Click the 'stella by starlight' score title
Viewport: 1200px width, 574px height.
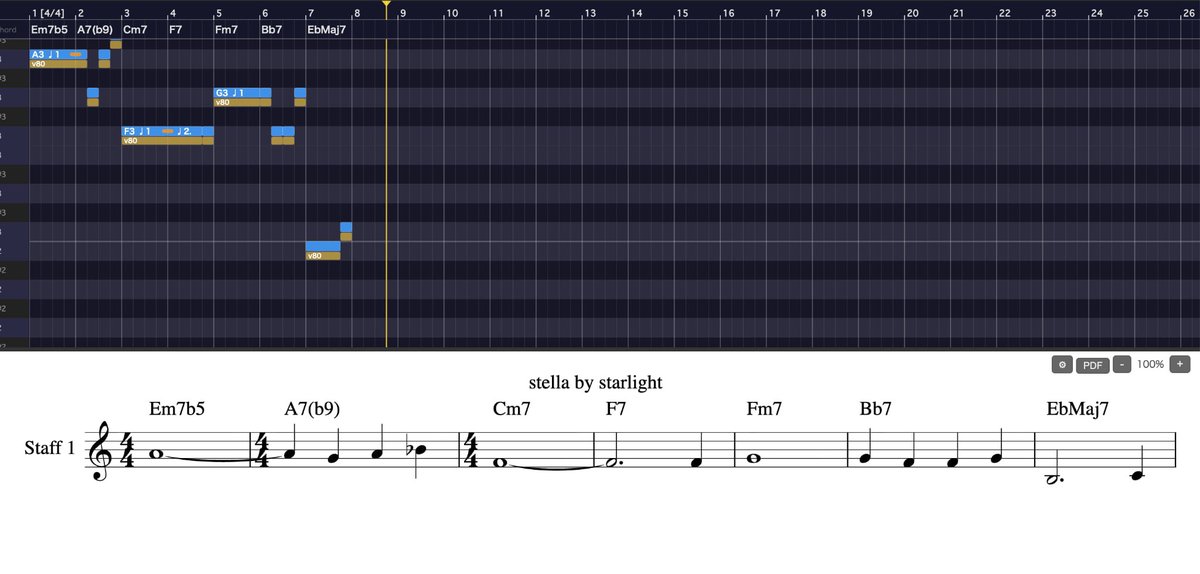596,382
